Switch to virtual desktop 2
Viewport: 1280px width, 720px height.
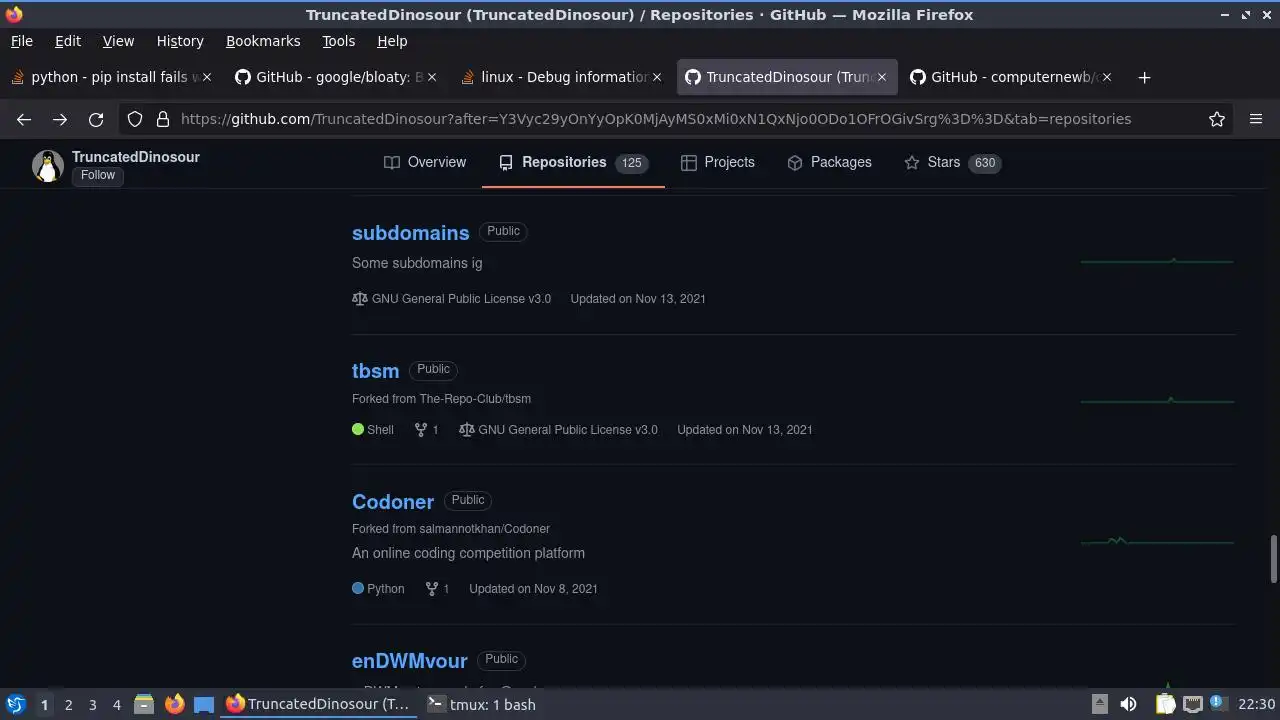68,704
